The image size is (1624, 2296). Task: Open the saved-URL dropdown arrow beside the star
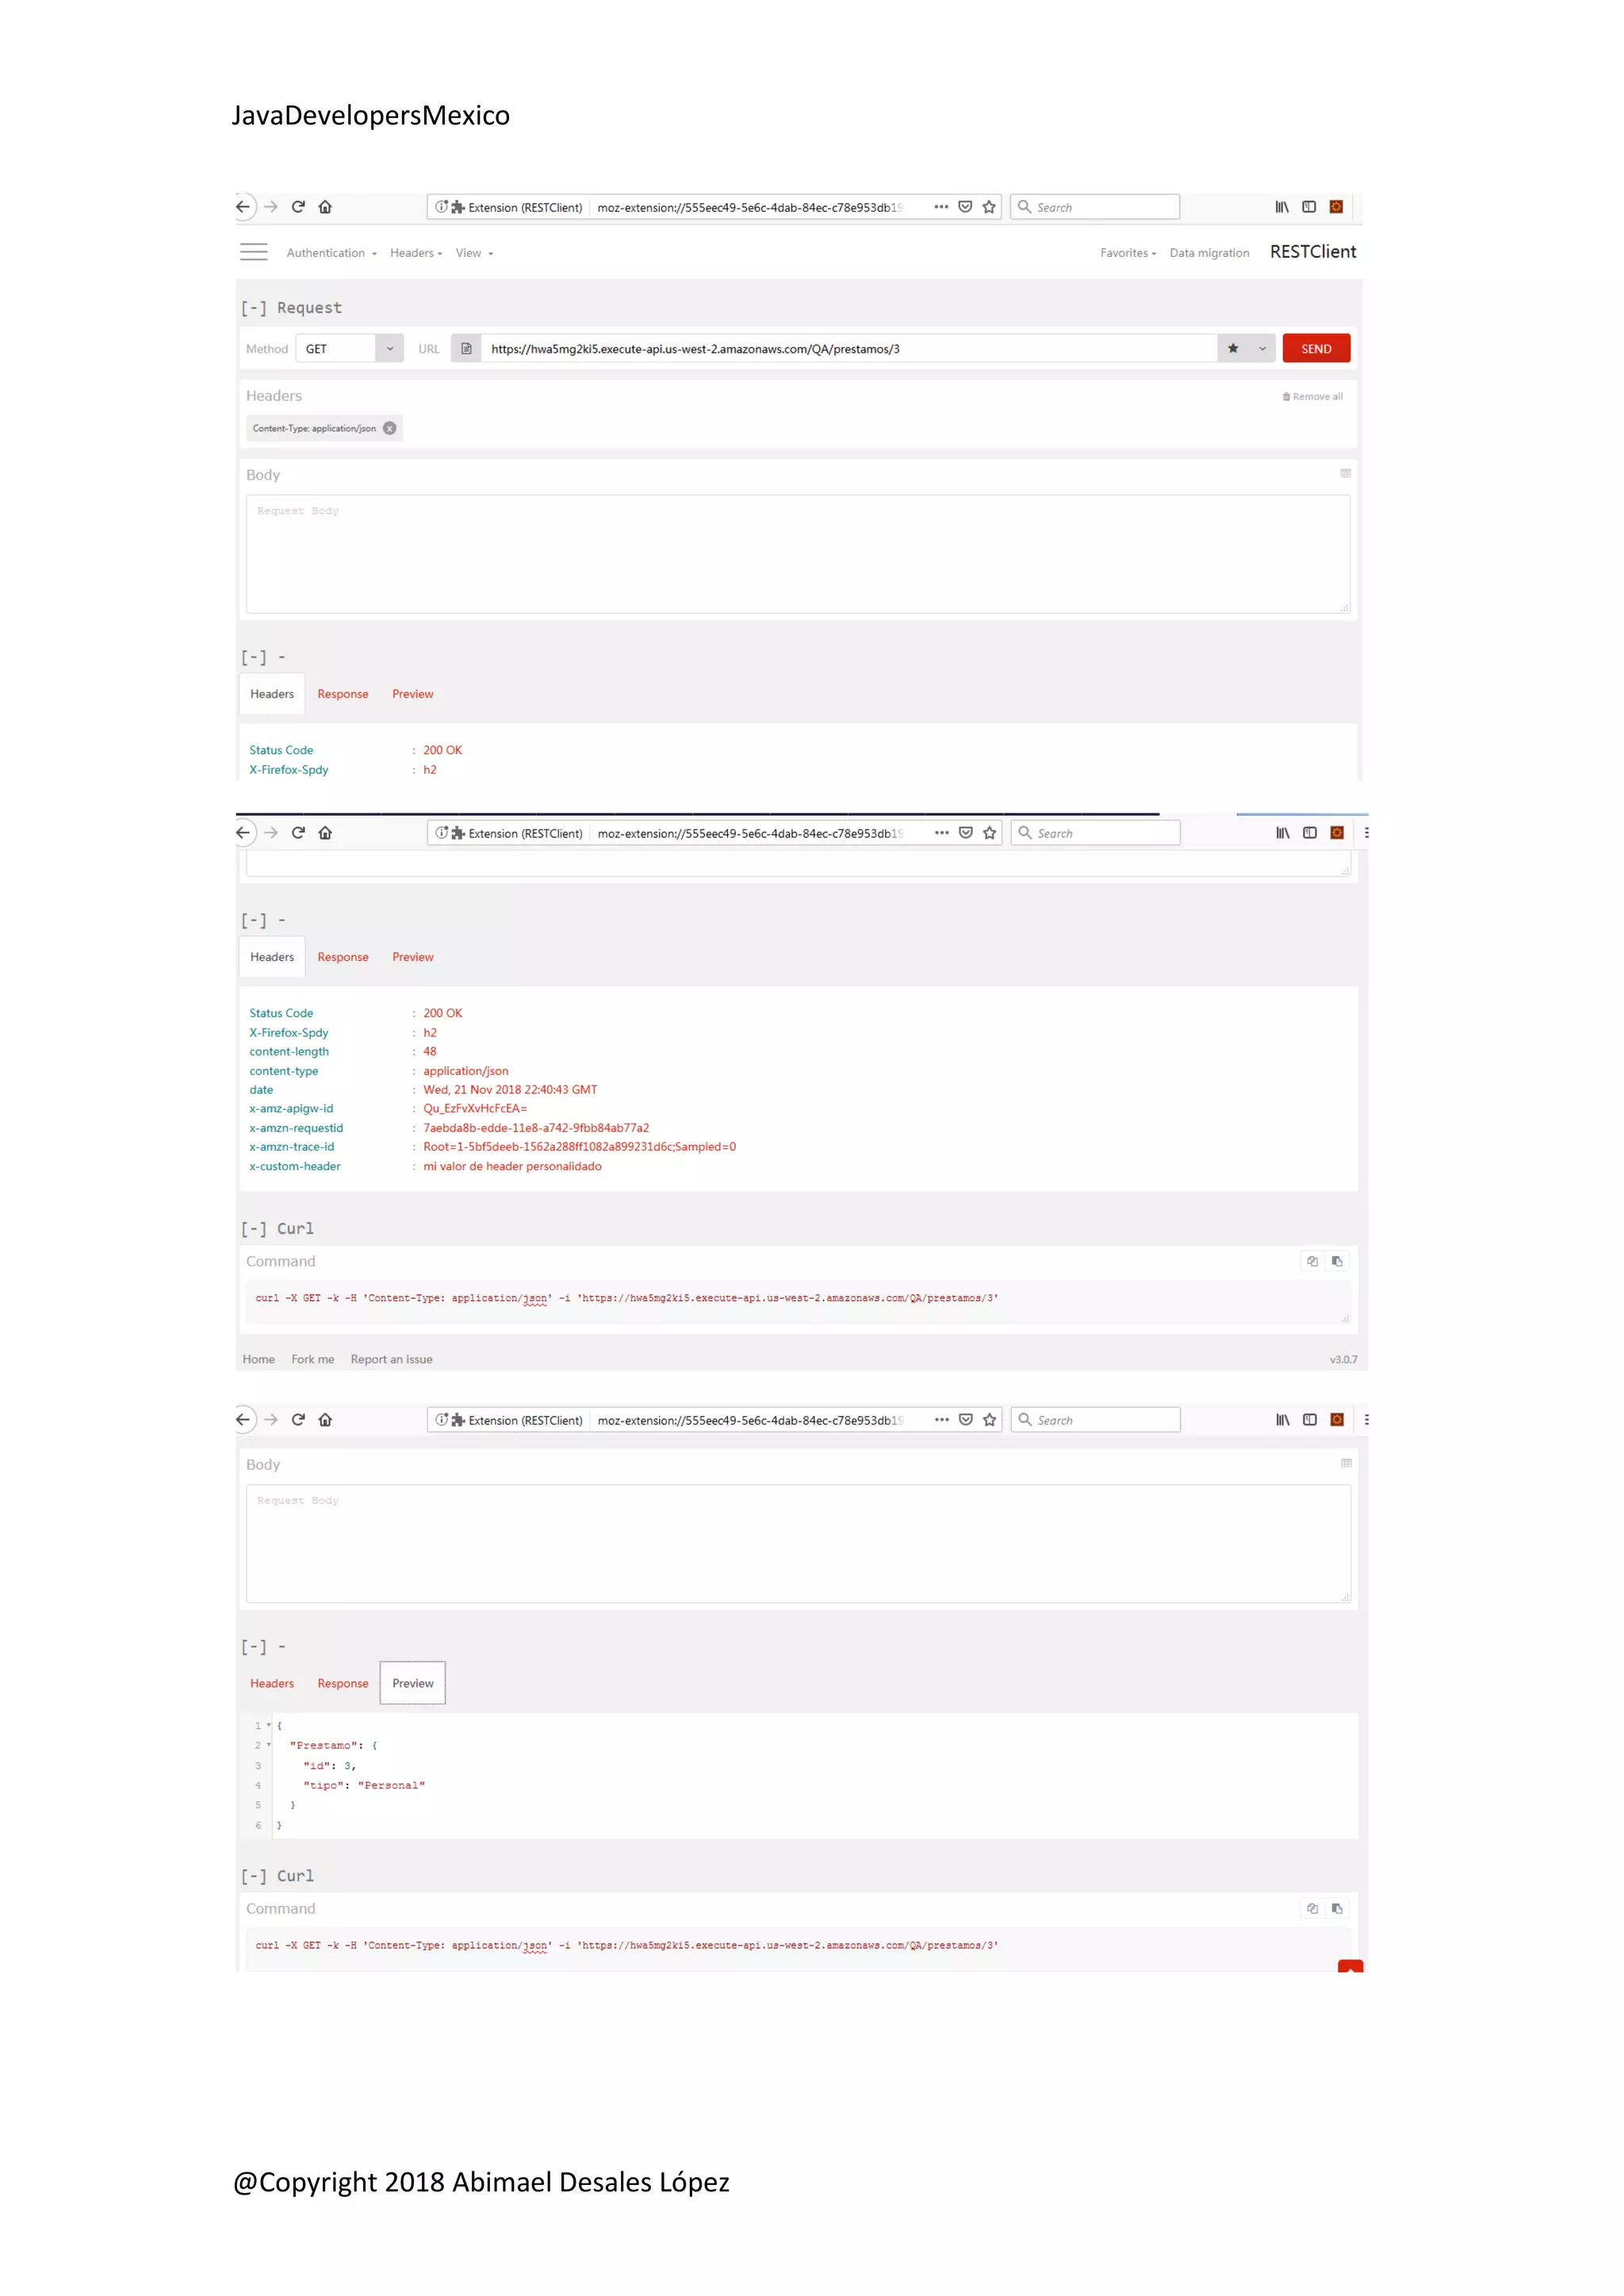[x=1262, y=349]
